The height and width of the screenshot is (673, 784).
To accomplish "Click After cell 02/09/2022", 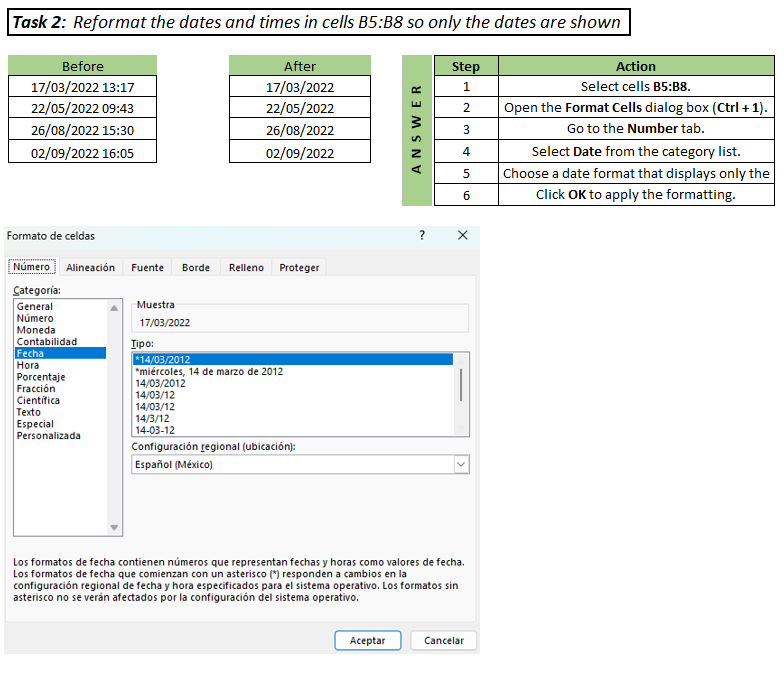I will click(300, 152).
